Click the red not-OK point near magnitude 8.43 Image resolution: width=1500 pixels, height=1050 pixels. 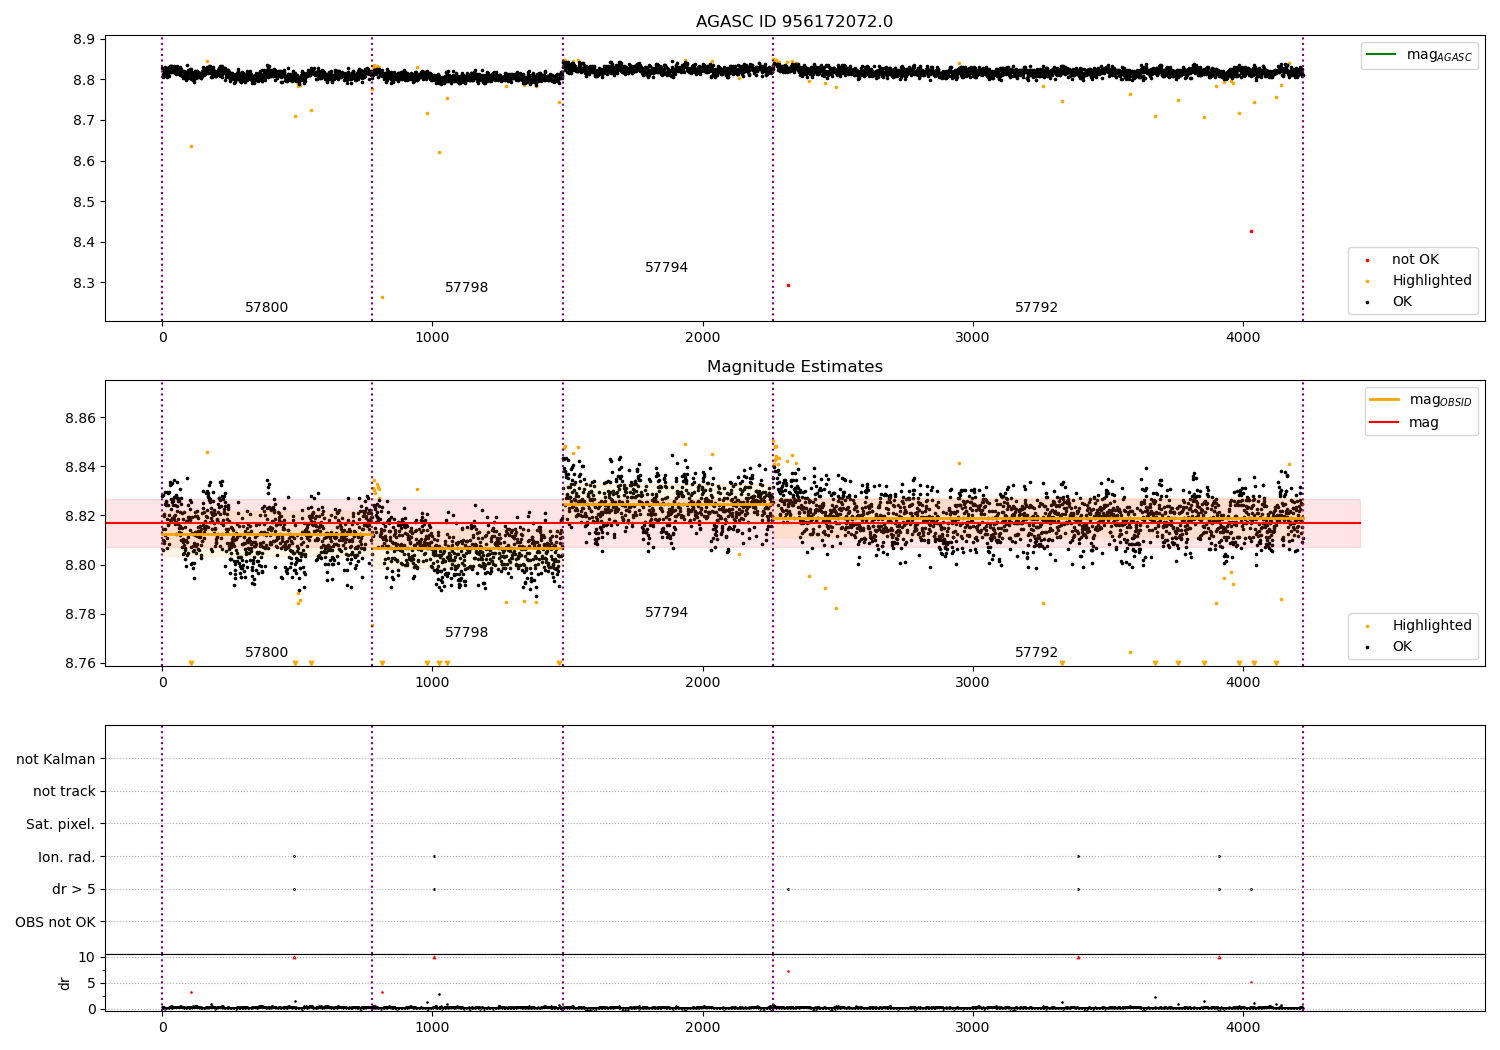pos(1251,231)
